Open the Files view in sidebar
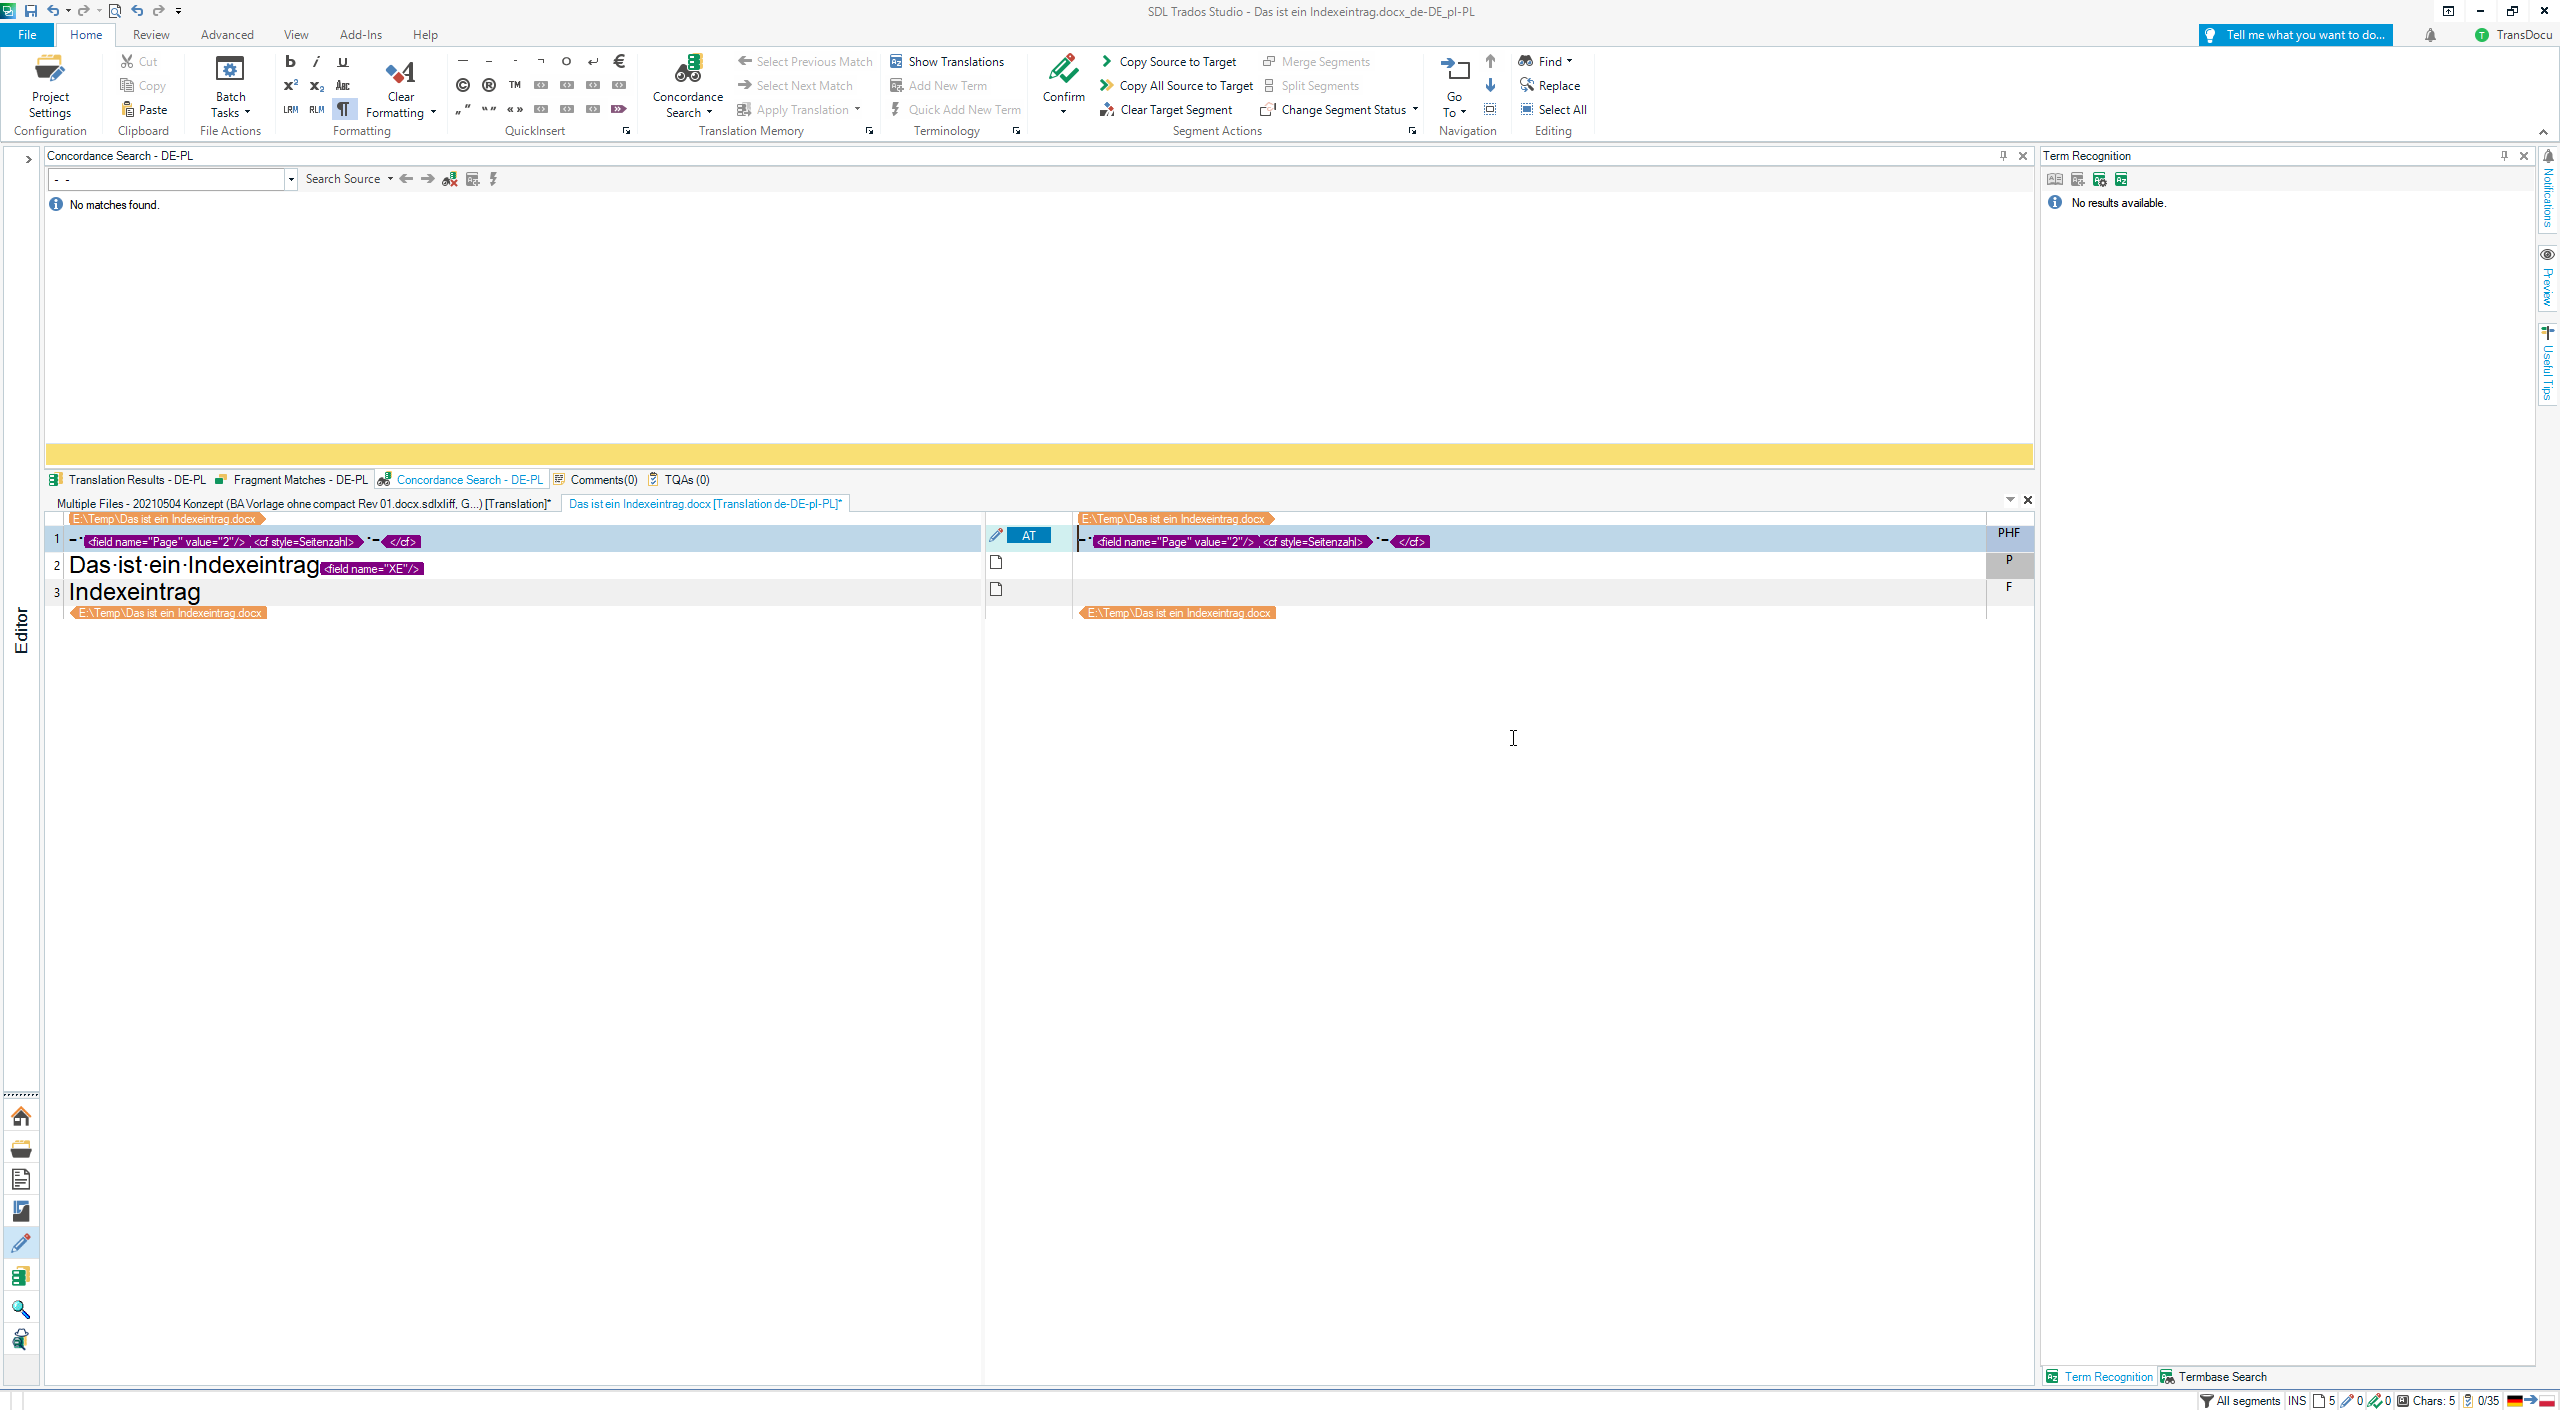This screenshot has width=2560, height=1410. click(x=21, y=1181)
